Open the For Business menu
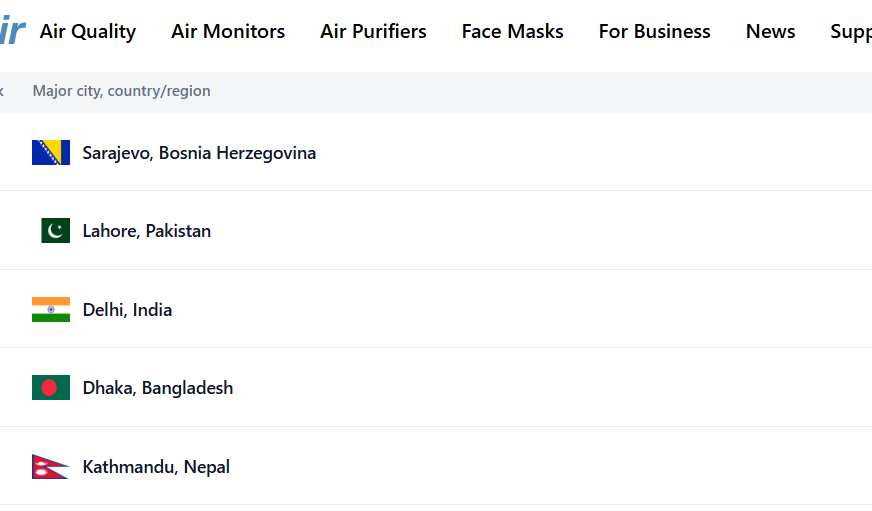The image size is (872, 511). click(655, 31)
